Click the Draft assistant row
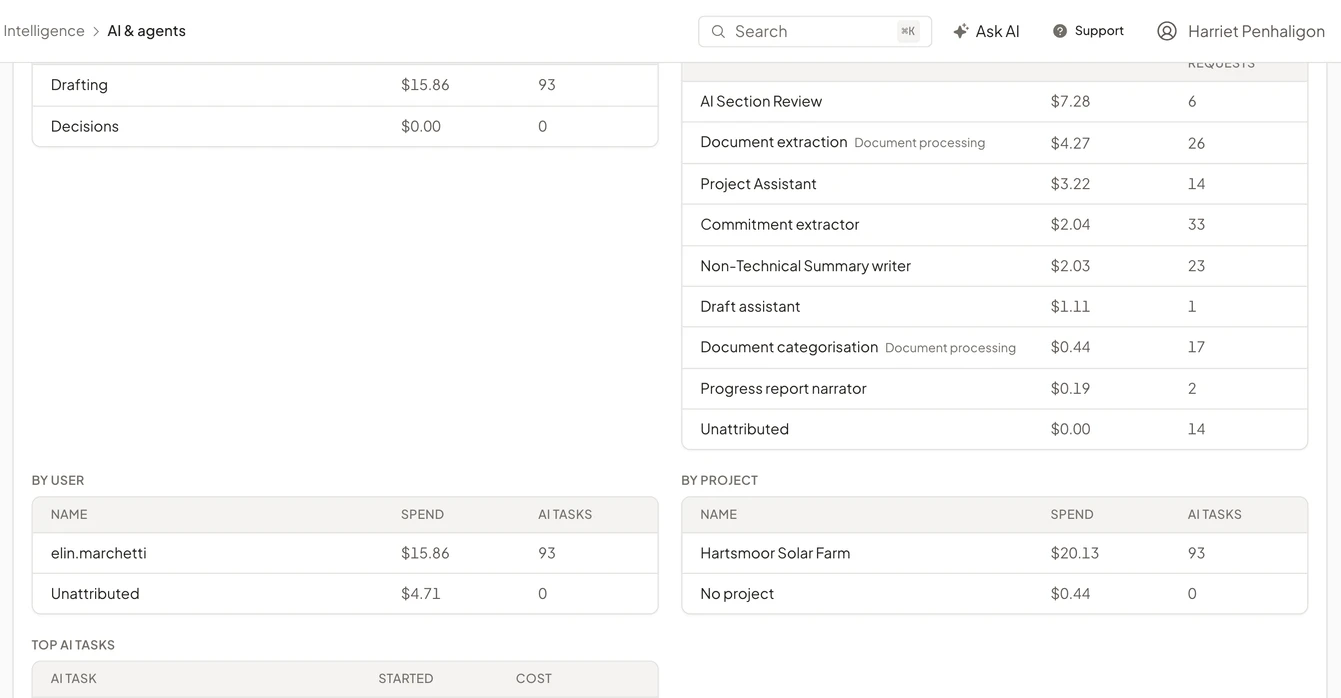The image size is (1341, 698). 994,307
